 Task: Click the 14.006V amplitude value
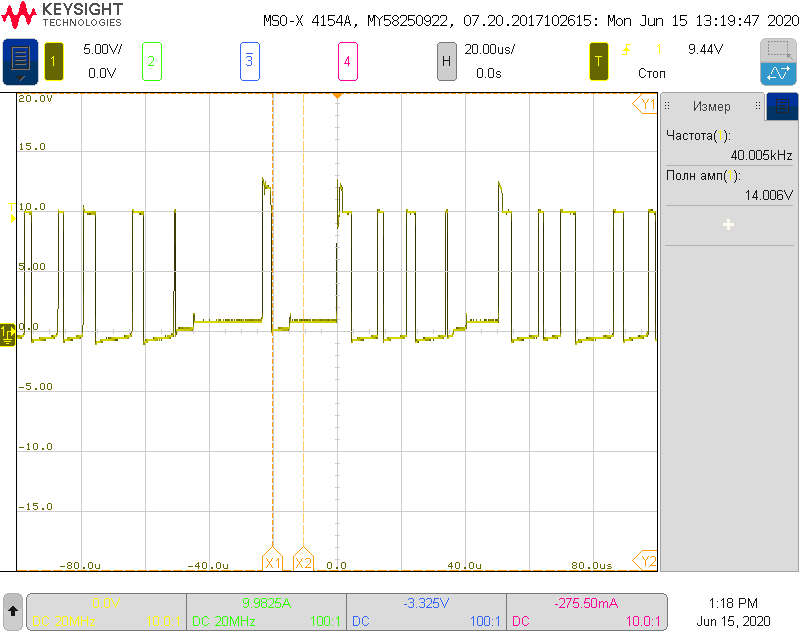tap(768, 195)
